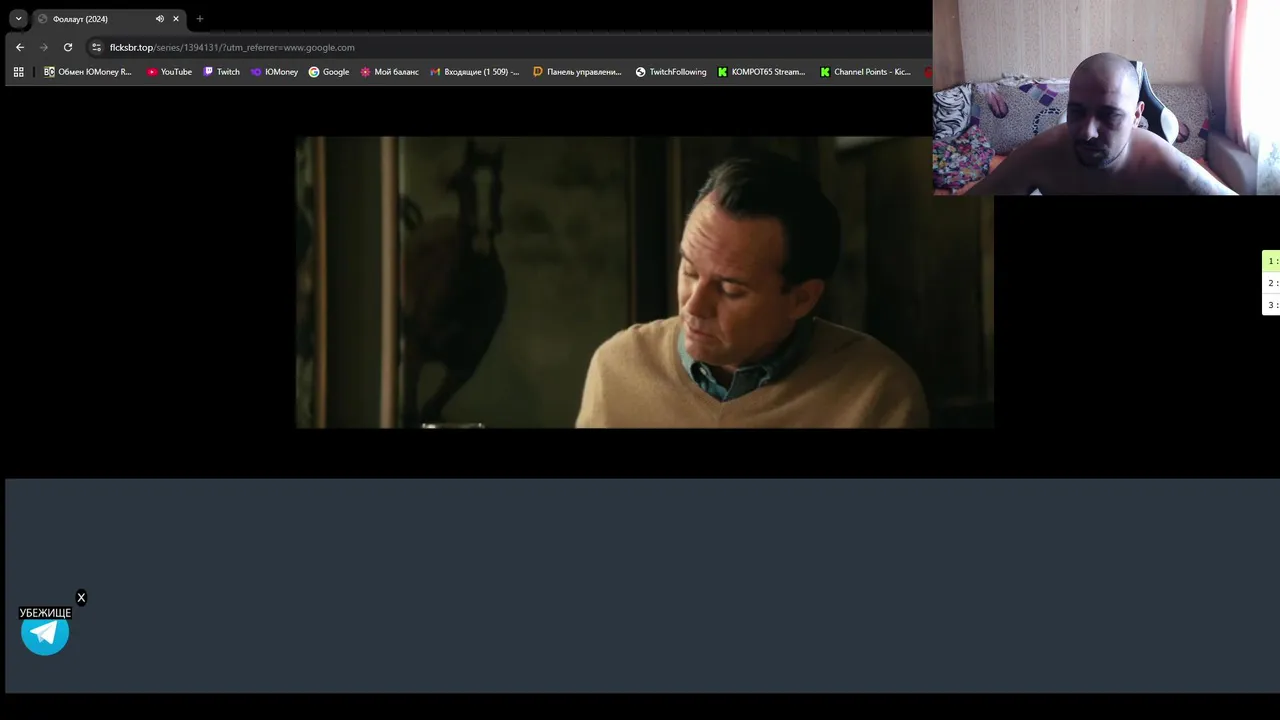
Task: Go back to the previous page
Action: pos(20,47)
